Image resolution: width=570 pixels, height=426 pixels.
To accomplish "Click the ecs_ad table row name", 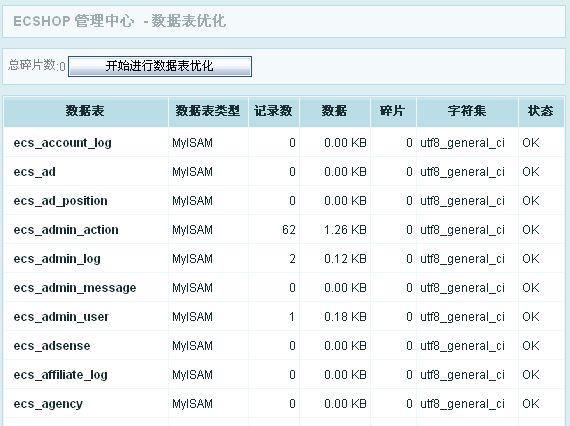I will pos(35,171).
